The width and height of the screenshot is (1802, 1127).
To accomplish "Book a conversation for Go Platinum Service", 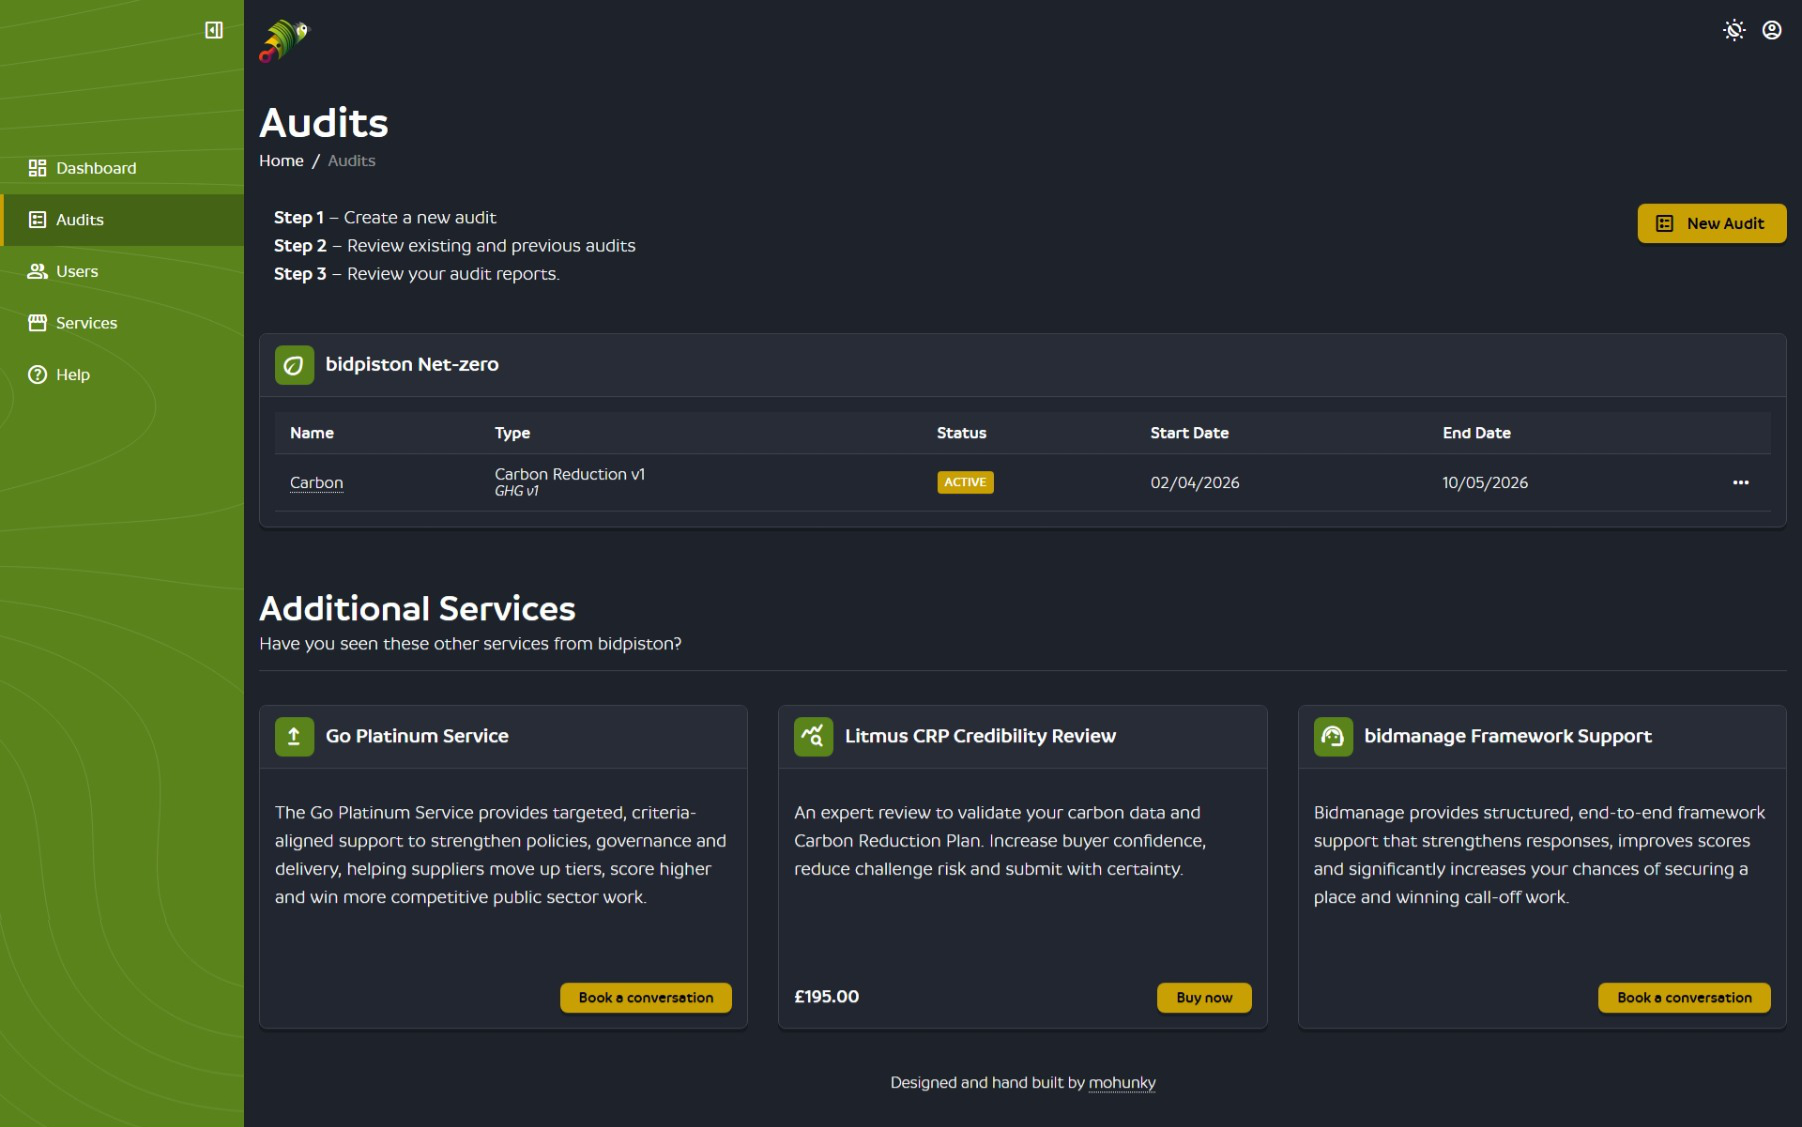I will click(x=646, y=998).
